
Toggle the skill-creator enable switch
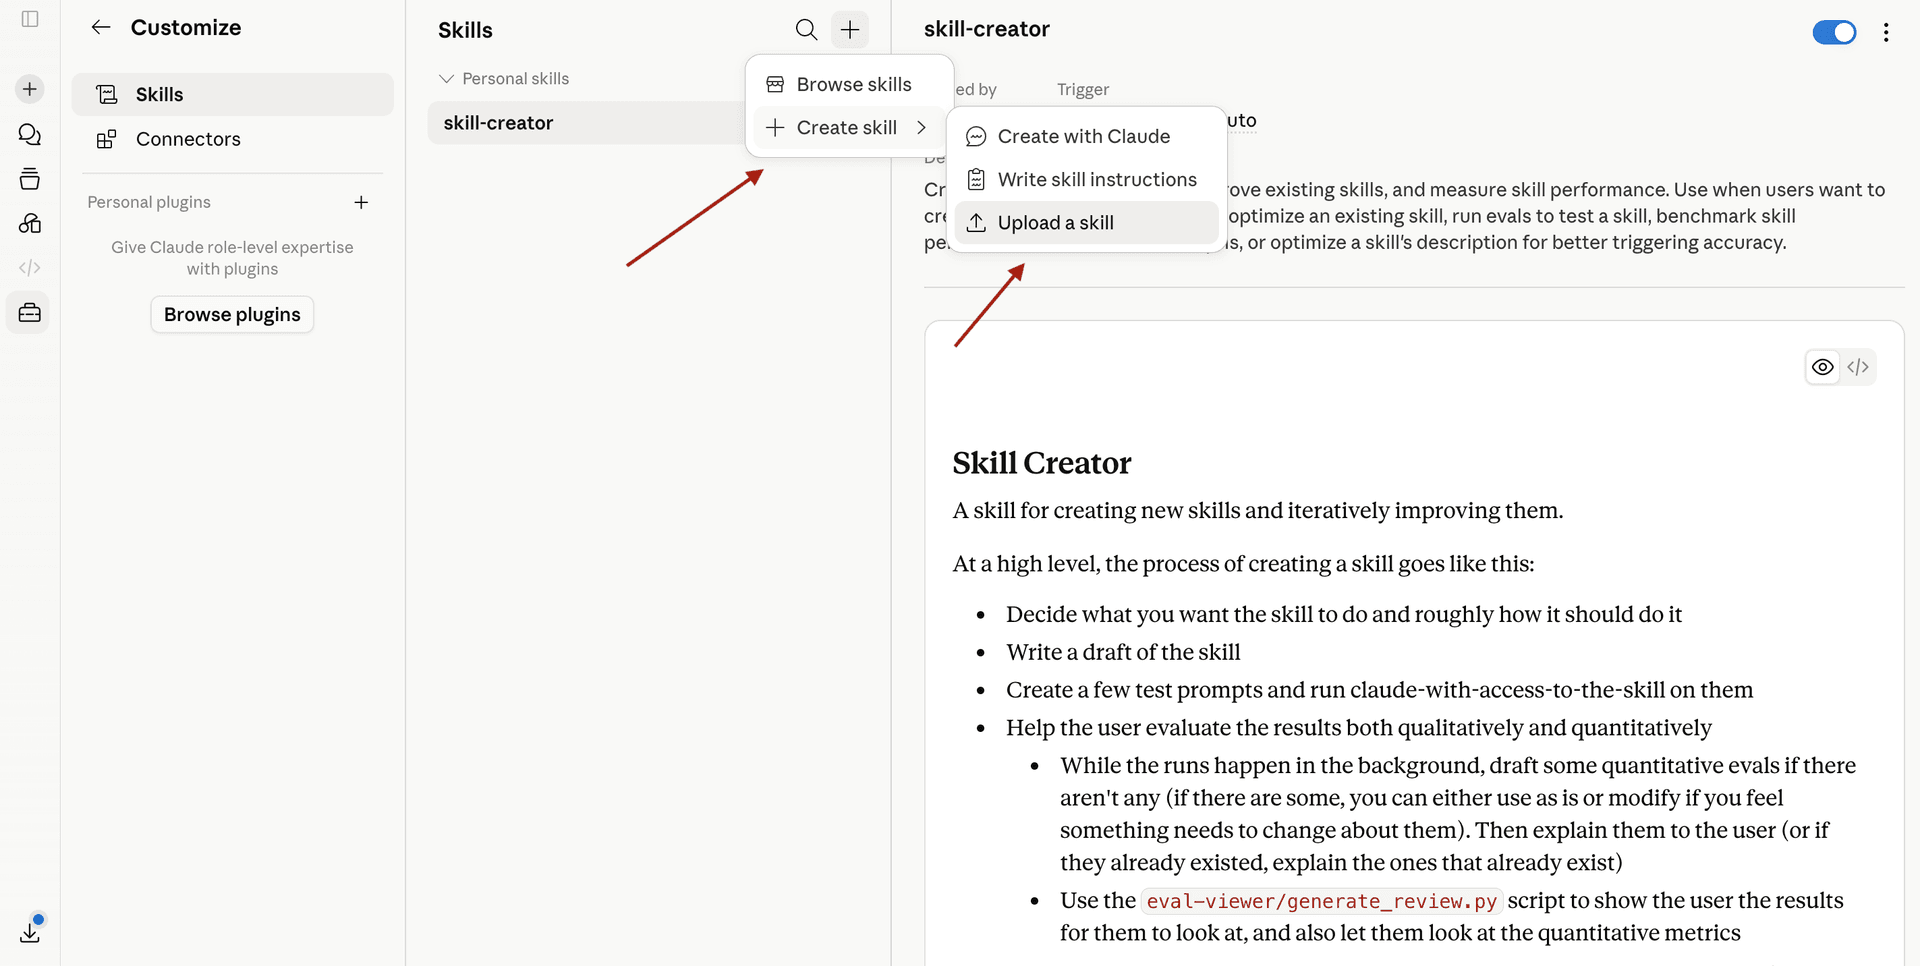1834,32
